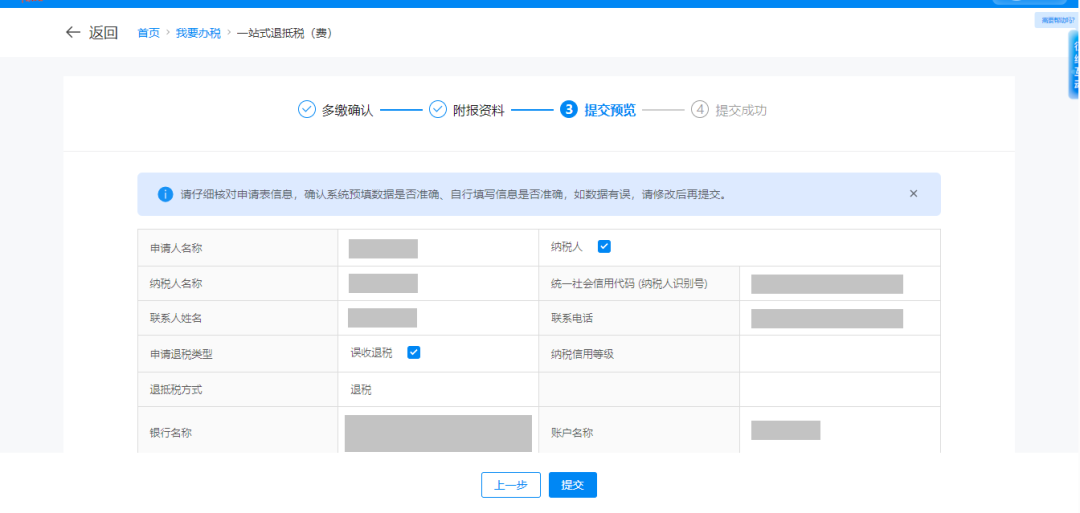This screenshot has height=513, width=1080.
Task: Toggle the 误收退税 checkbox
Action: [x=414, y=353]
